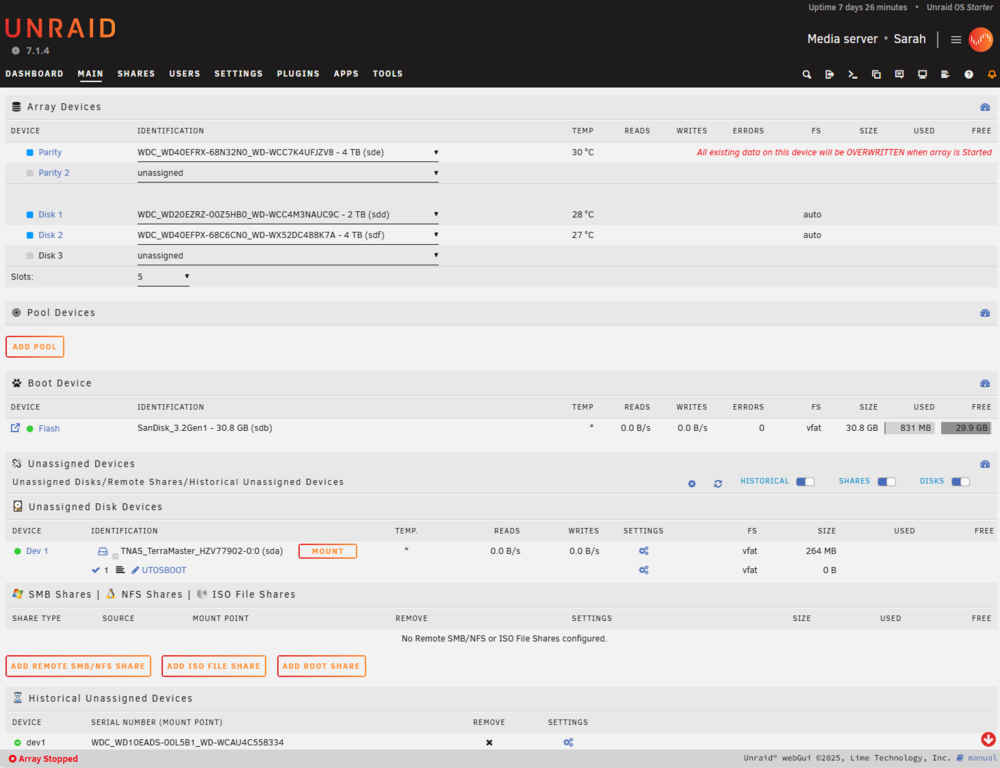This screenshot has width=1000, height=768.
Task: Open the SETTINGS tab
Action: coord(239,74)
